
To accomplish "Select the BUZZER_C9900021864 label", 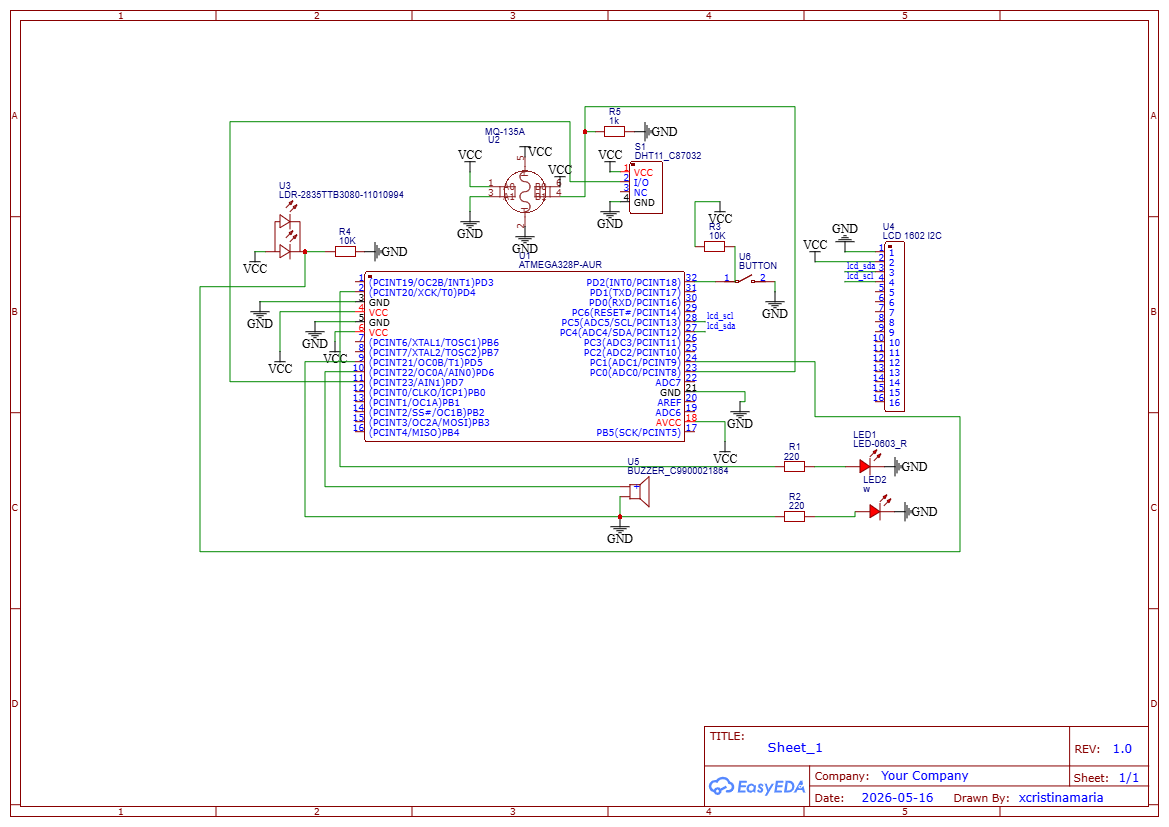I will coord(678,471).
